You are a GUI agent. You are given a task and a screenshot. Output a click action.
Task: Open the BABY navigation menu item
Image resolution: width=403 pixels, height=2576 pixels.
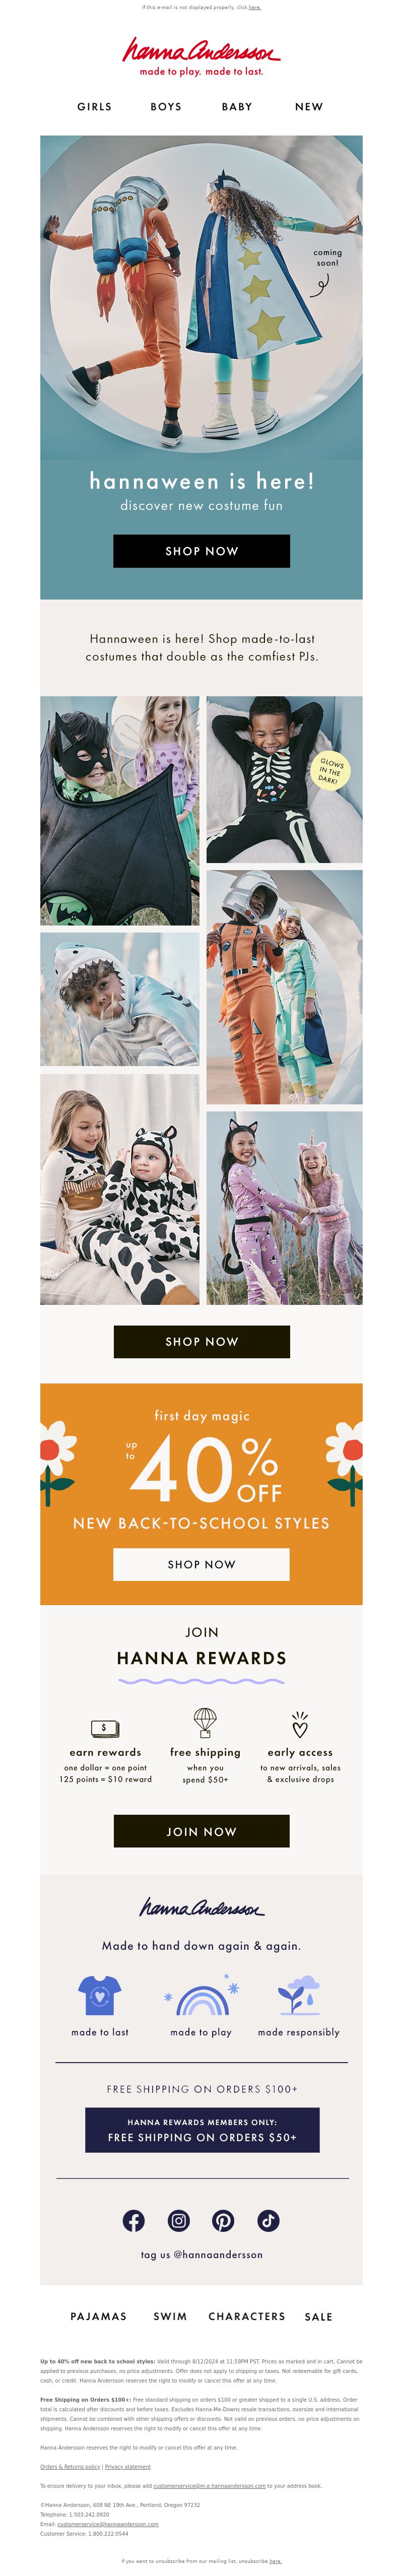[237, 106]
